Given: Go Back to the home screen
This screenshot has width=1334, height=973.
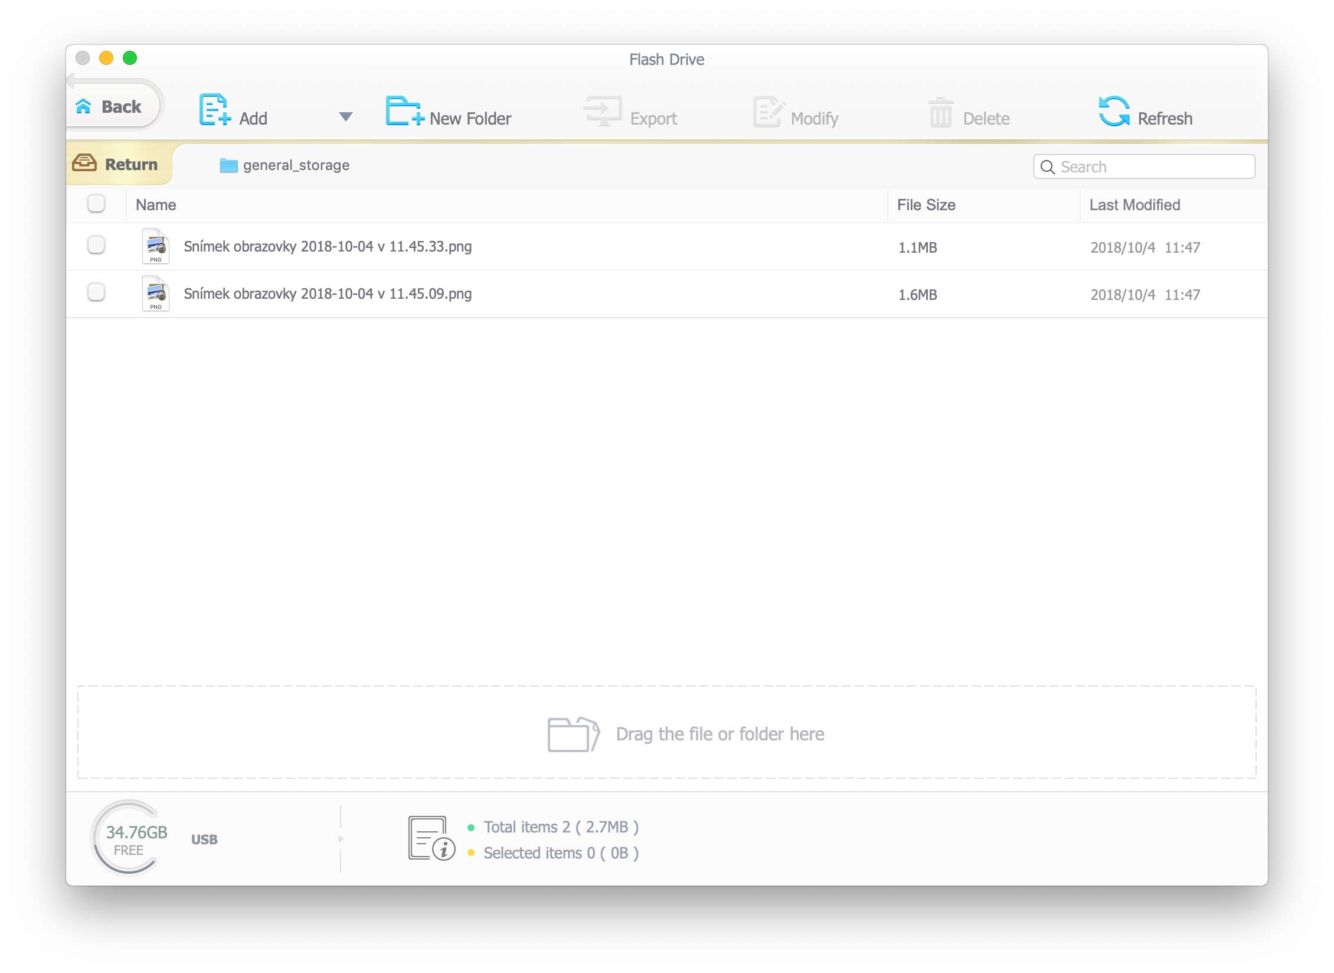Looking at the screenshot, I should [x=110, y=107].
